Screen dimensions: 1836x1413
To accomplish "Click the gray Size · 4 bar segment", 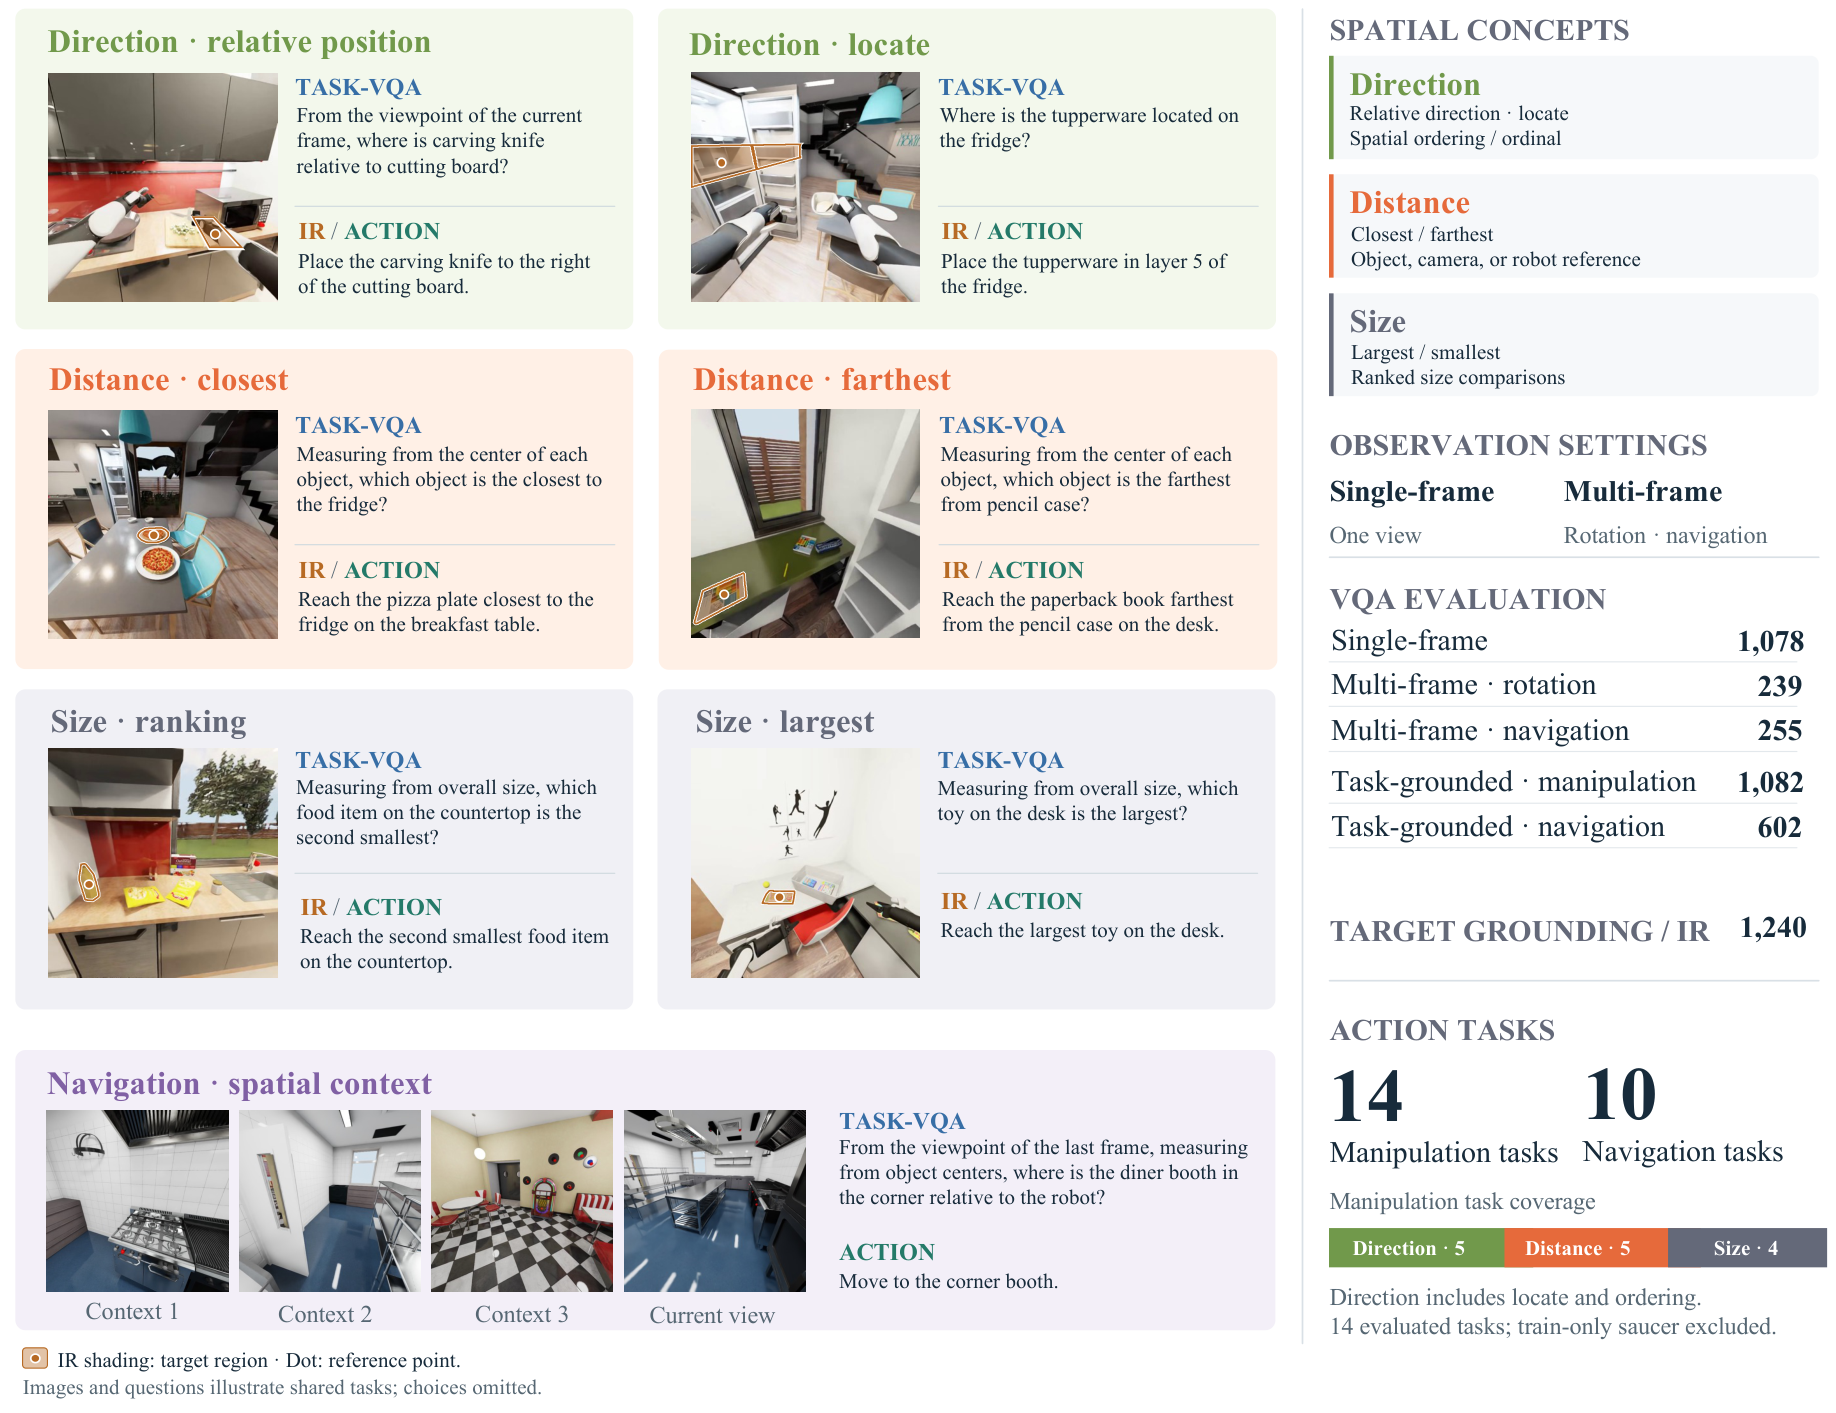I will 1747,1248.
